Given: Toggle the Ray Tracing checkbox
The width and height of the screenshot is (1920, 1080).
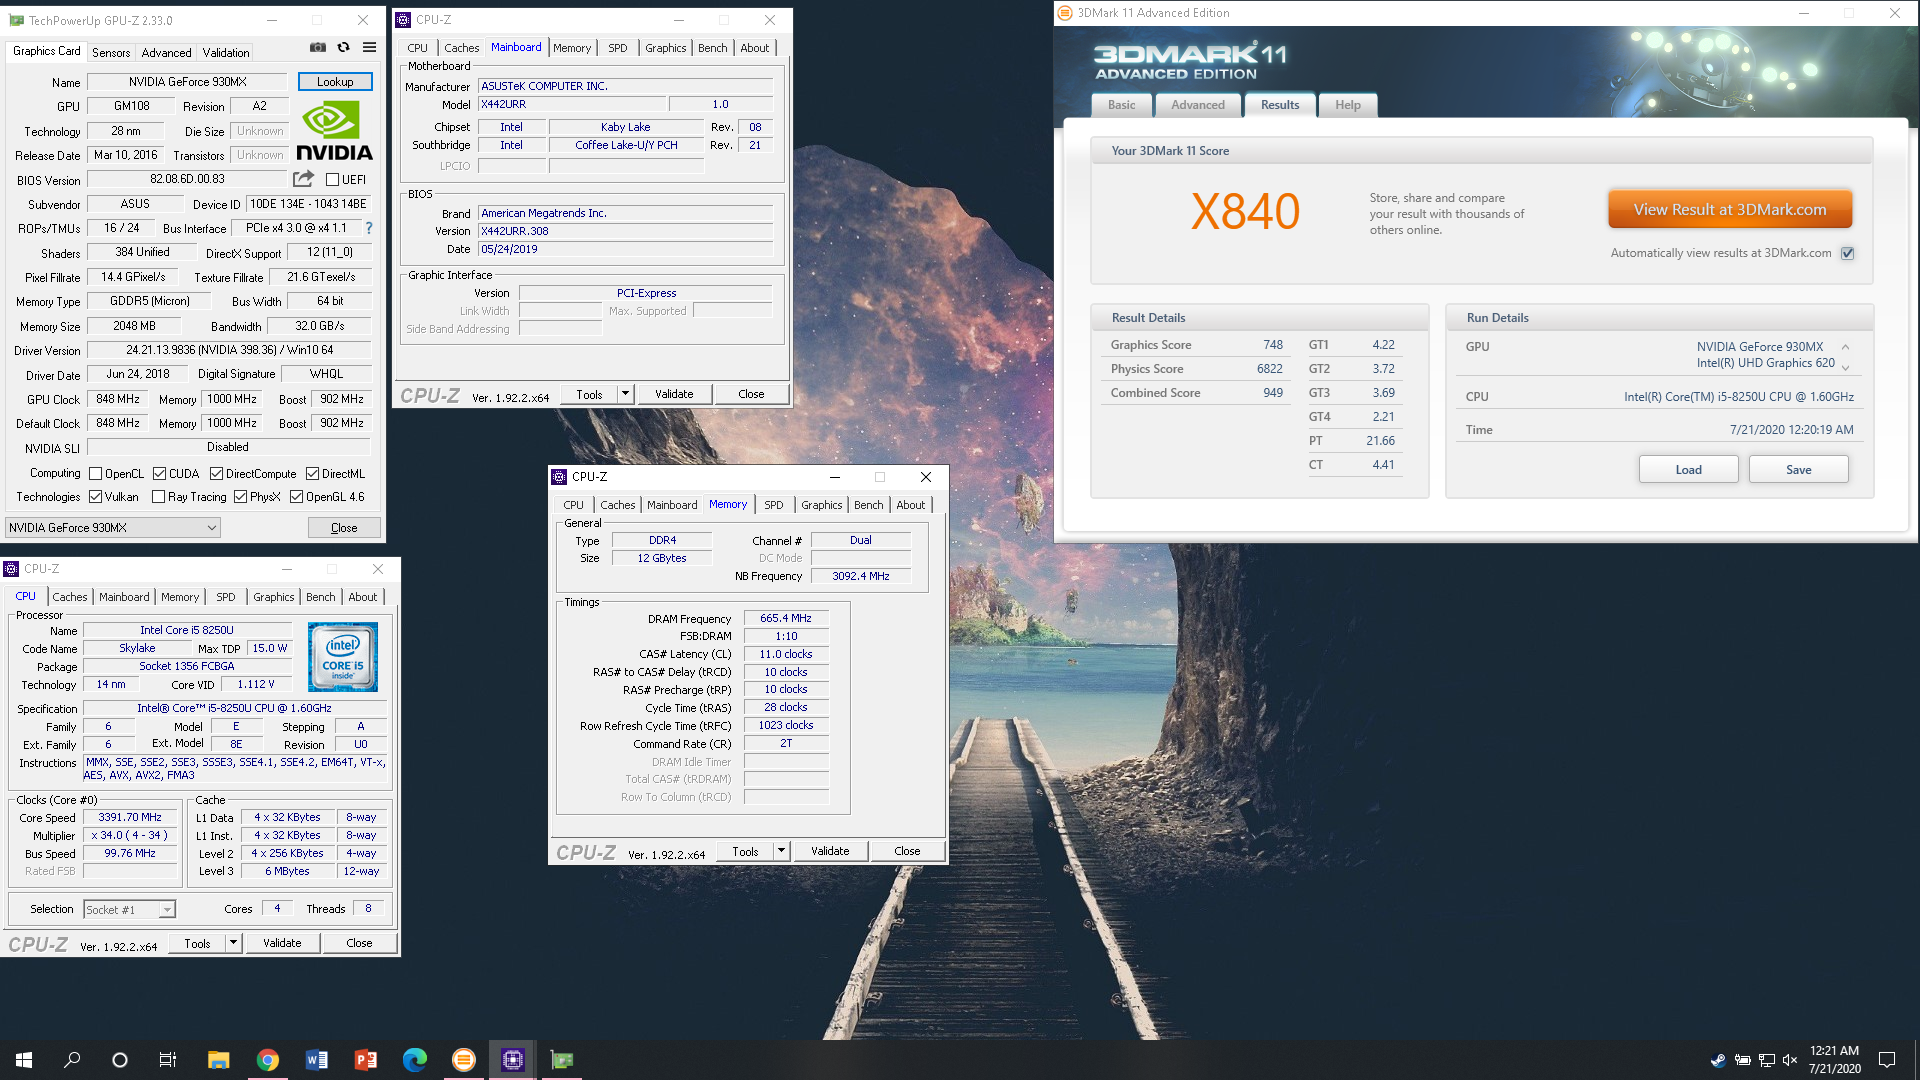Looking at the screenshot, I should pos(158,497).
